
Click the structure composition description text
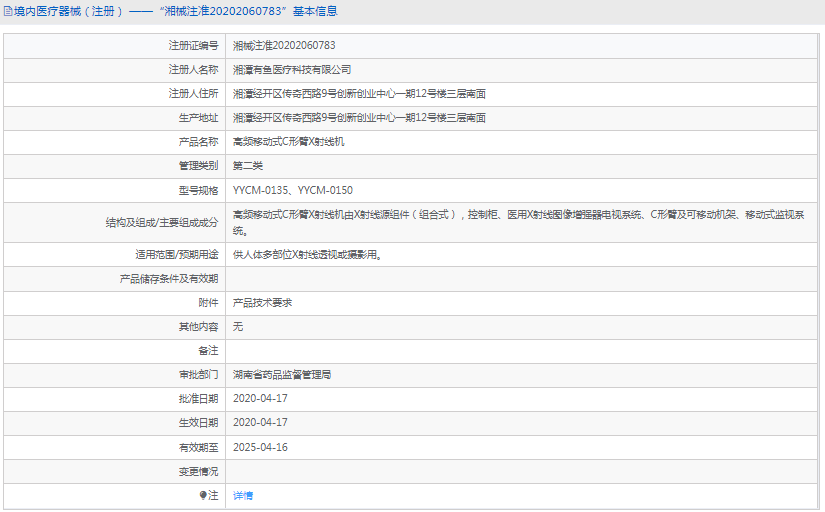point(519,223)
